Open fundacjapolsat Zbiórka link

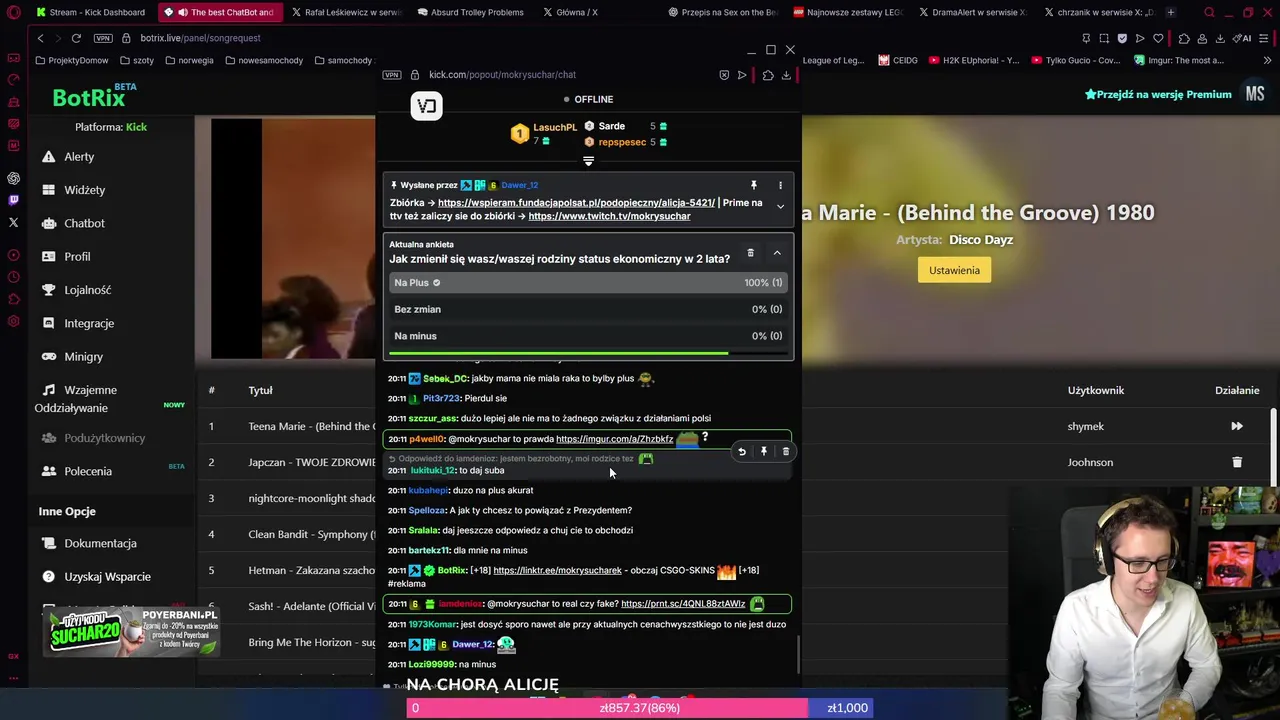tap(576, 203)
